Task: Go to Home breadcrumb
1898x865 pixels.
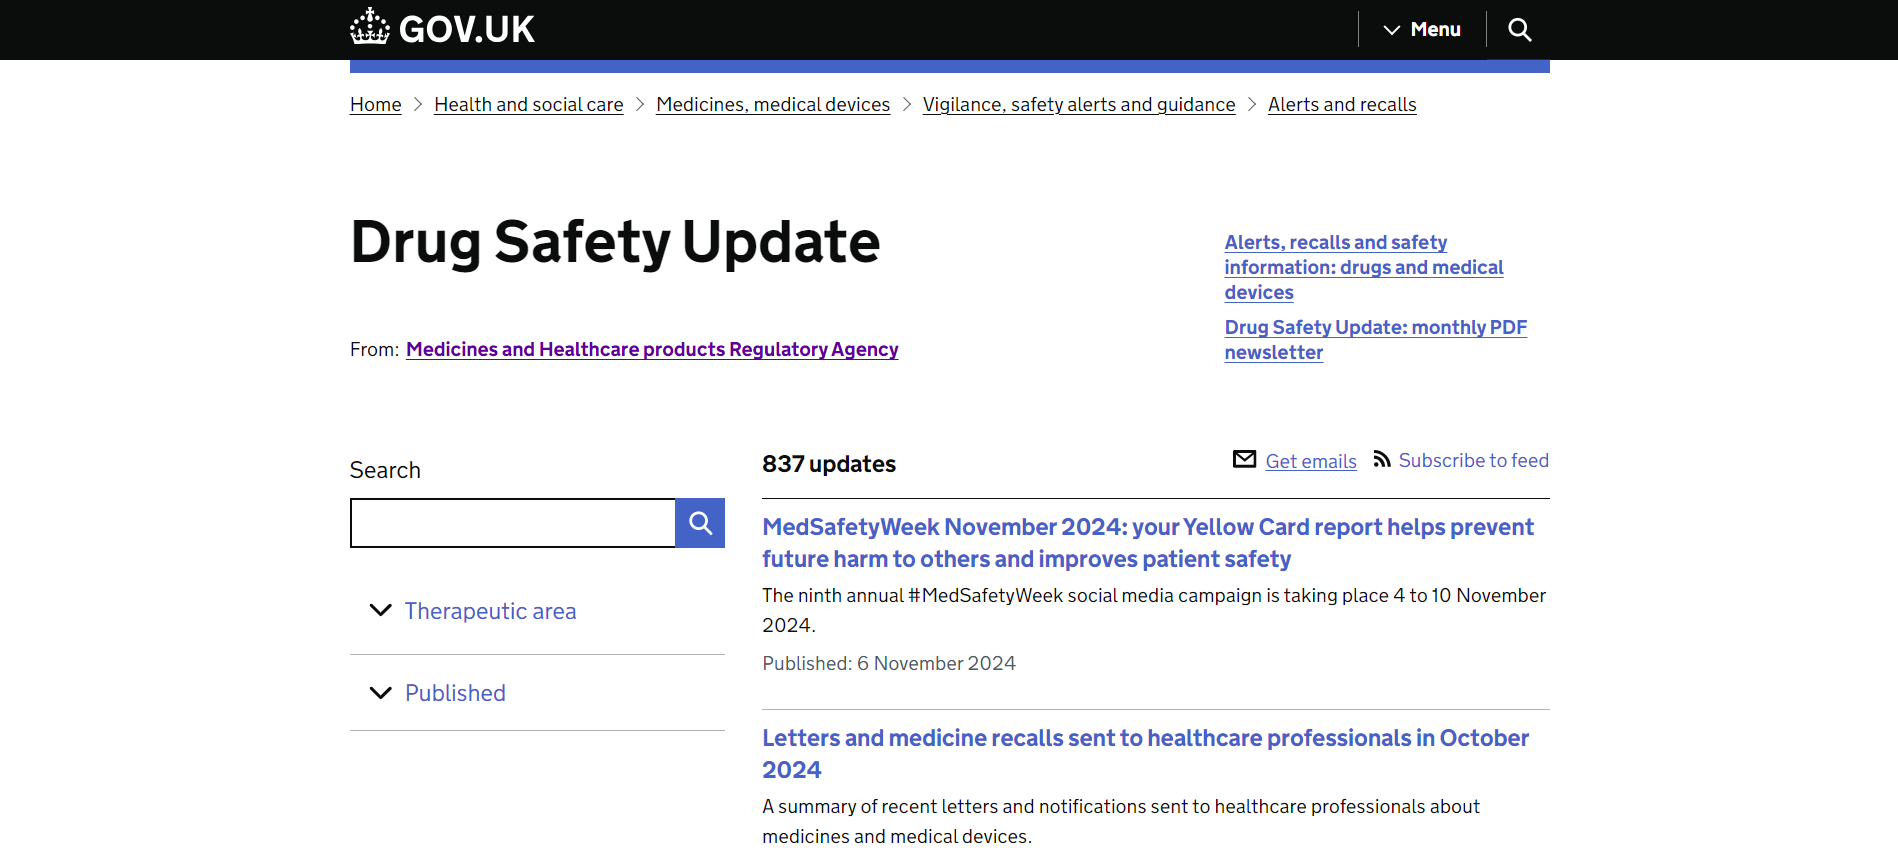Action: click(x=375, y=105)
